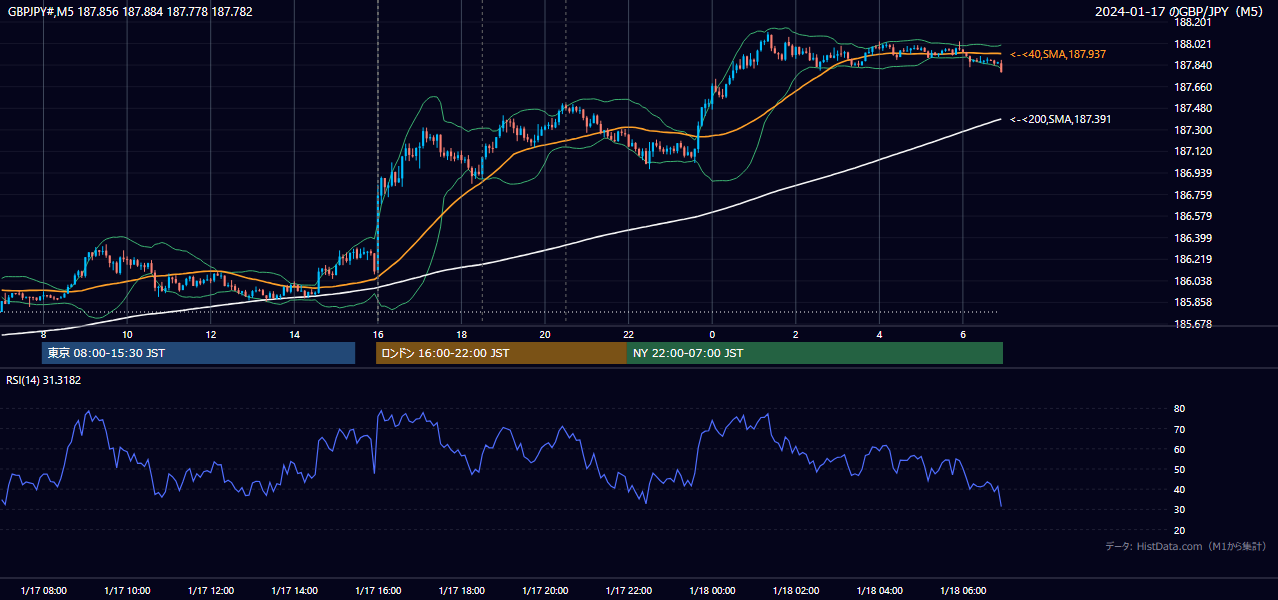The height and width of the screenshot is (600, 1278).
Task: Click the RSI axis level 70 label
Action: click(x=1180, y=429)
